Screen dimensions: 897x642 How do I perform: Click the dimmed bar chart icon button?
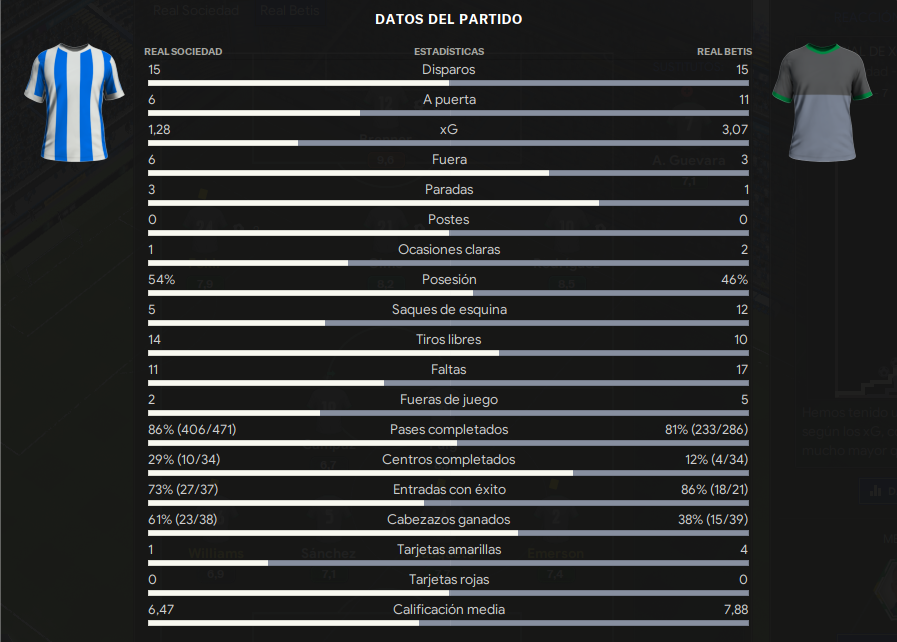click(x=876, y=491)
